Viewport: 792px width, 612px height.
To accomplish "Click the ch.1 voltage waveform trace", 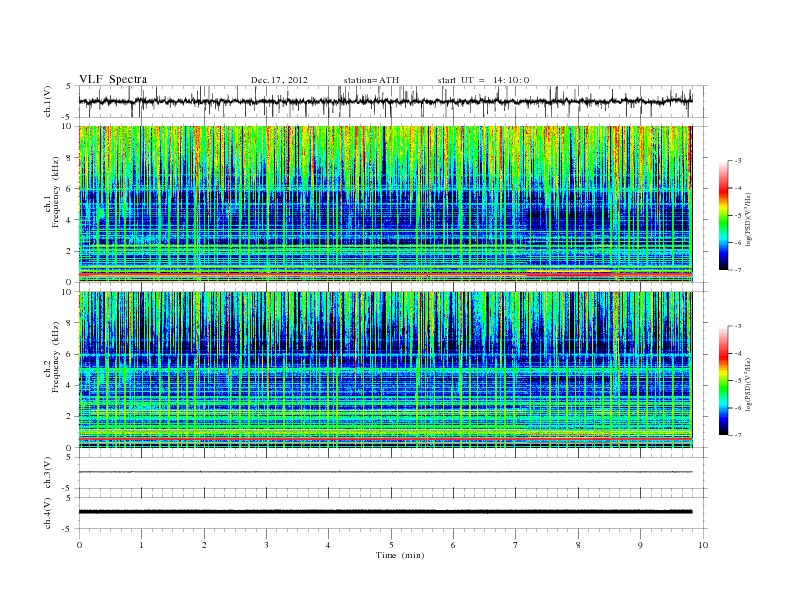I will point(385,101).
